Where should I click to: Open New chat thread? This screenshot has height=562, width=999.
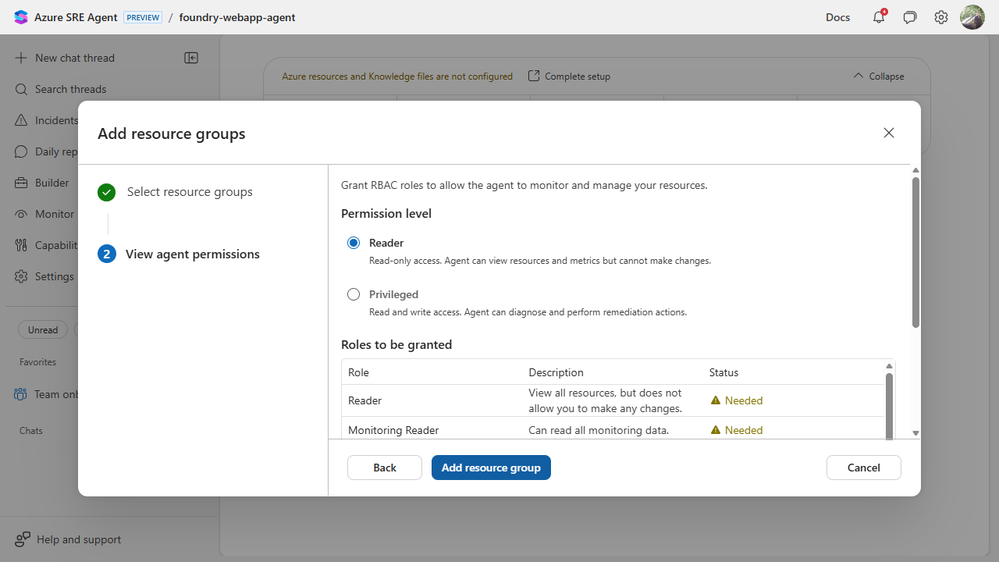75,58
